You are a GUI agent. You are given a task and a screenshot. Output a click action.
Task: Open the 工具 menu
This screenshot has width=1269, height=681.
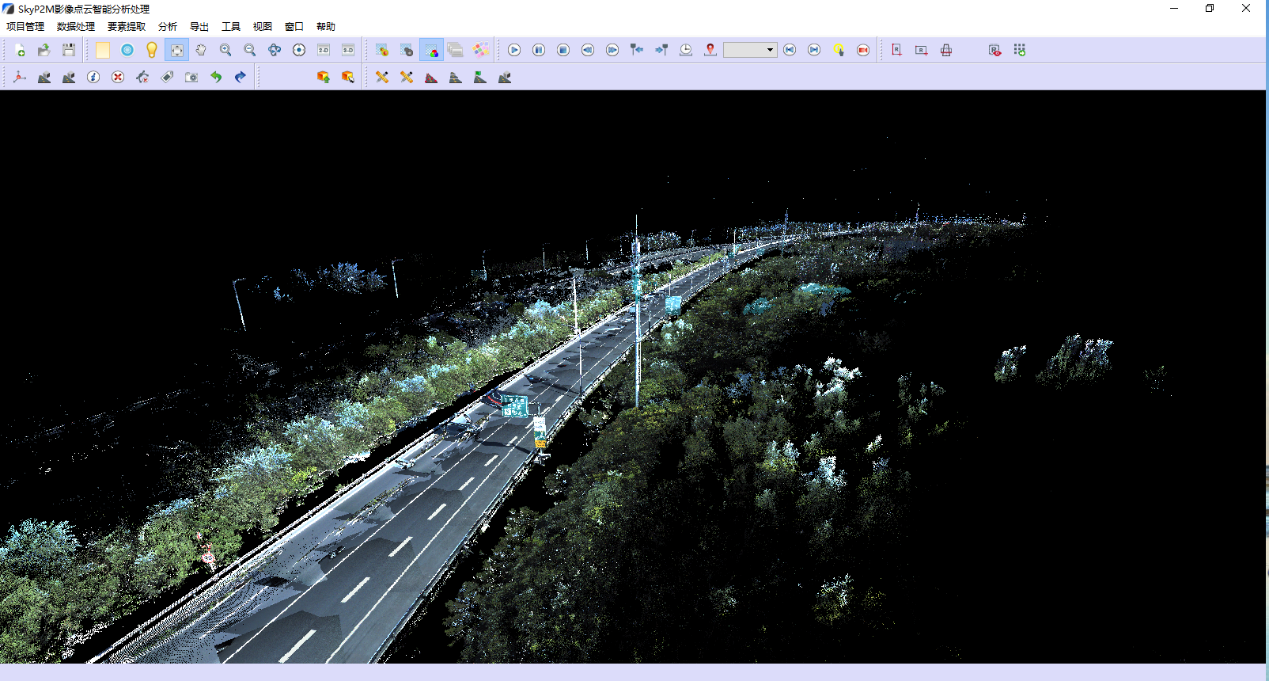[231, 27]
